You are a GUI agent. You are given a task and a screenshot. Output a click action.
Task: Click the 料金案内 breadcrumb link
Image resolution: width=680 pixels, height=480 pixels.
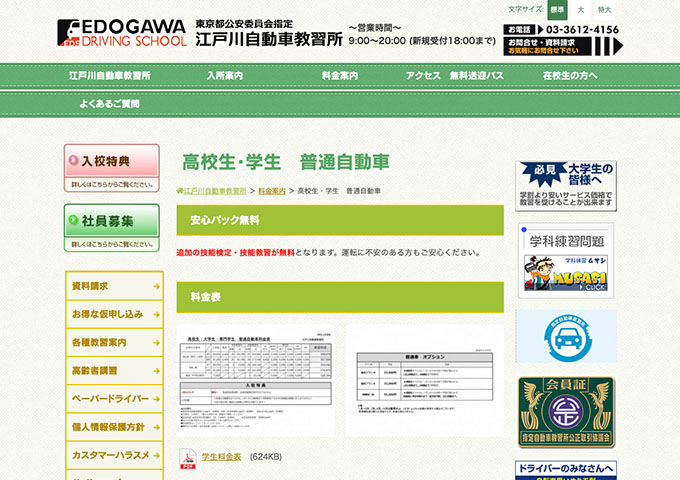pos(272,191)
